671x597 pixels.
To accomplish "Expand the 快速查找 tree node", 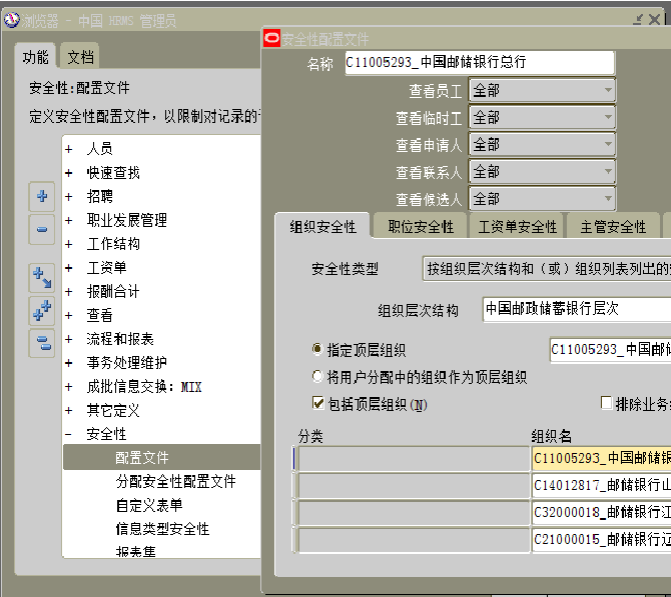I will [x=68, y=173].
